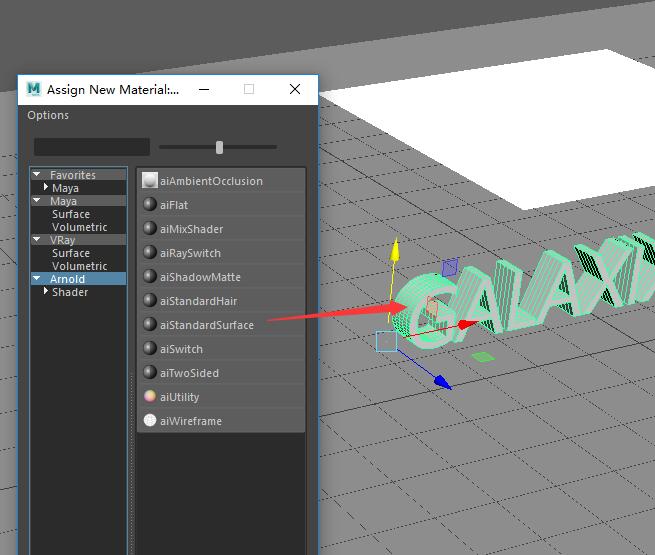This screenshot has width=655, height=555.
Task: Collapse the VRay category
Action: point(37,239)
